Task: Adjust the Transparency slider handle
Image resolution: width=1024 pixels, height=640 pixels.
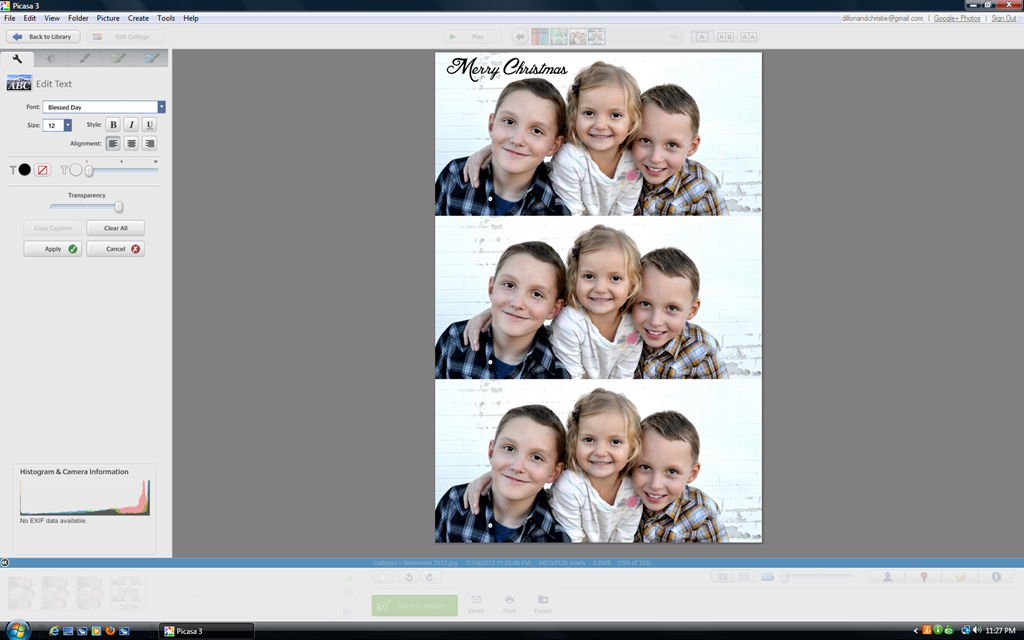Action: (119, 207)
